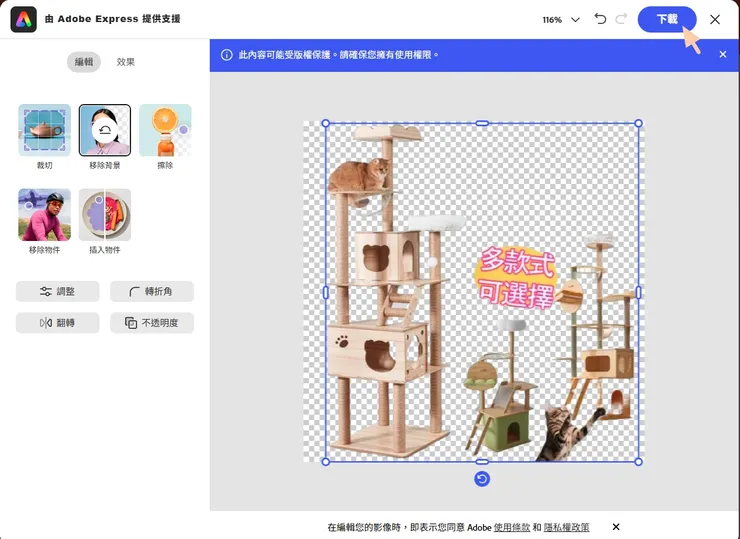Open the 隱私權政策 privacy policy link
This screenshot has height=539, width=740.
(567, 527)
